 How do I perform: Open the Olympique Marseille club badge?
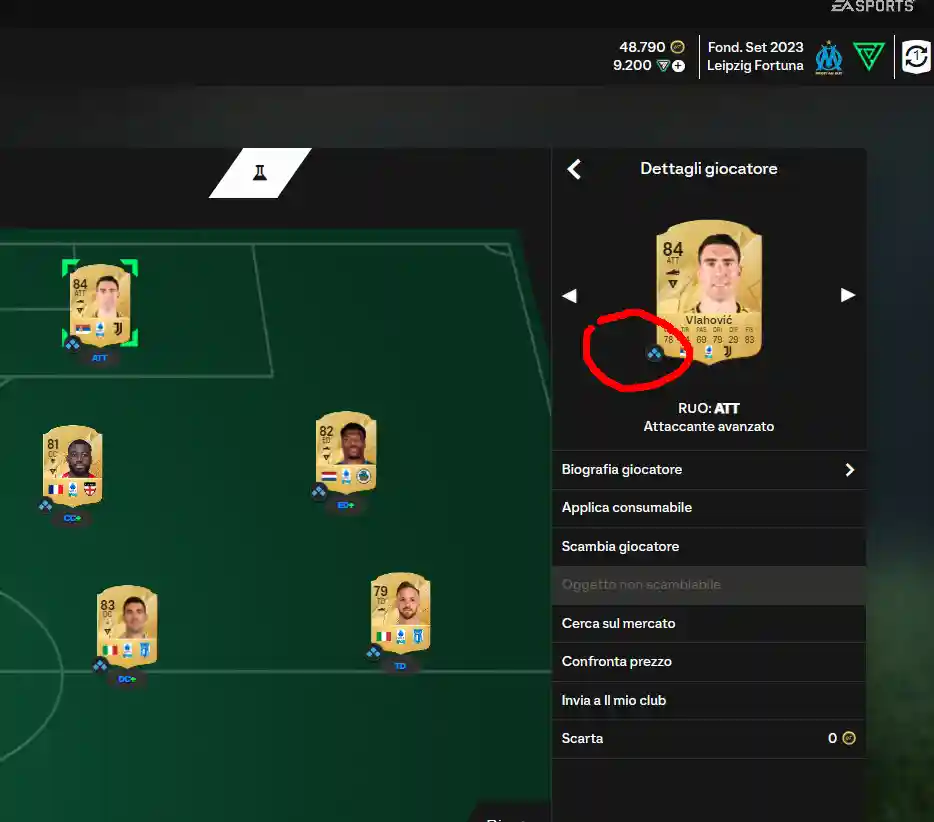[829, 57]
